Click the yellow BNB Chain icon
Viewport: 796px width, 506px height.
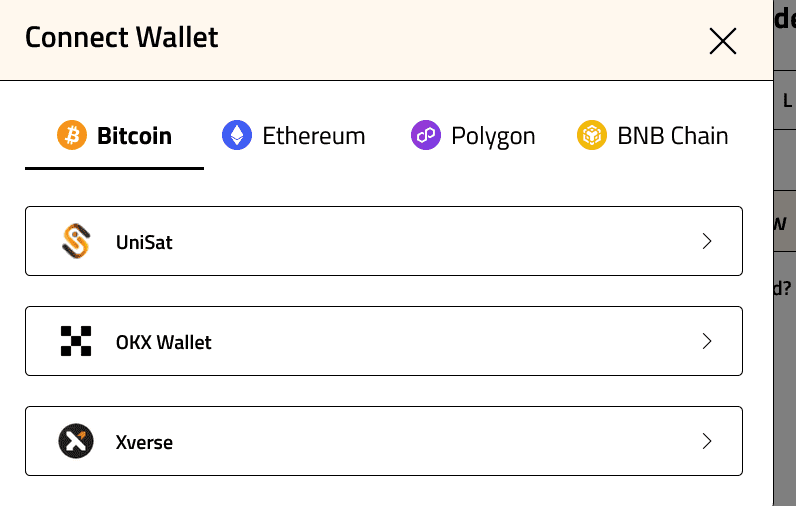tap(592, 135)
